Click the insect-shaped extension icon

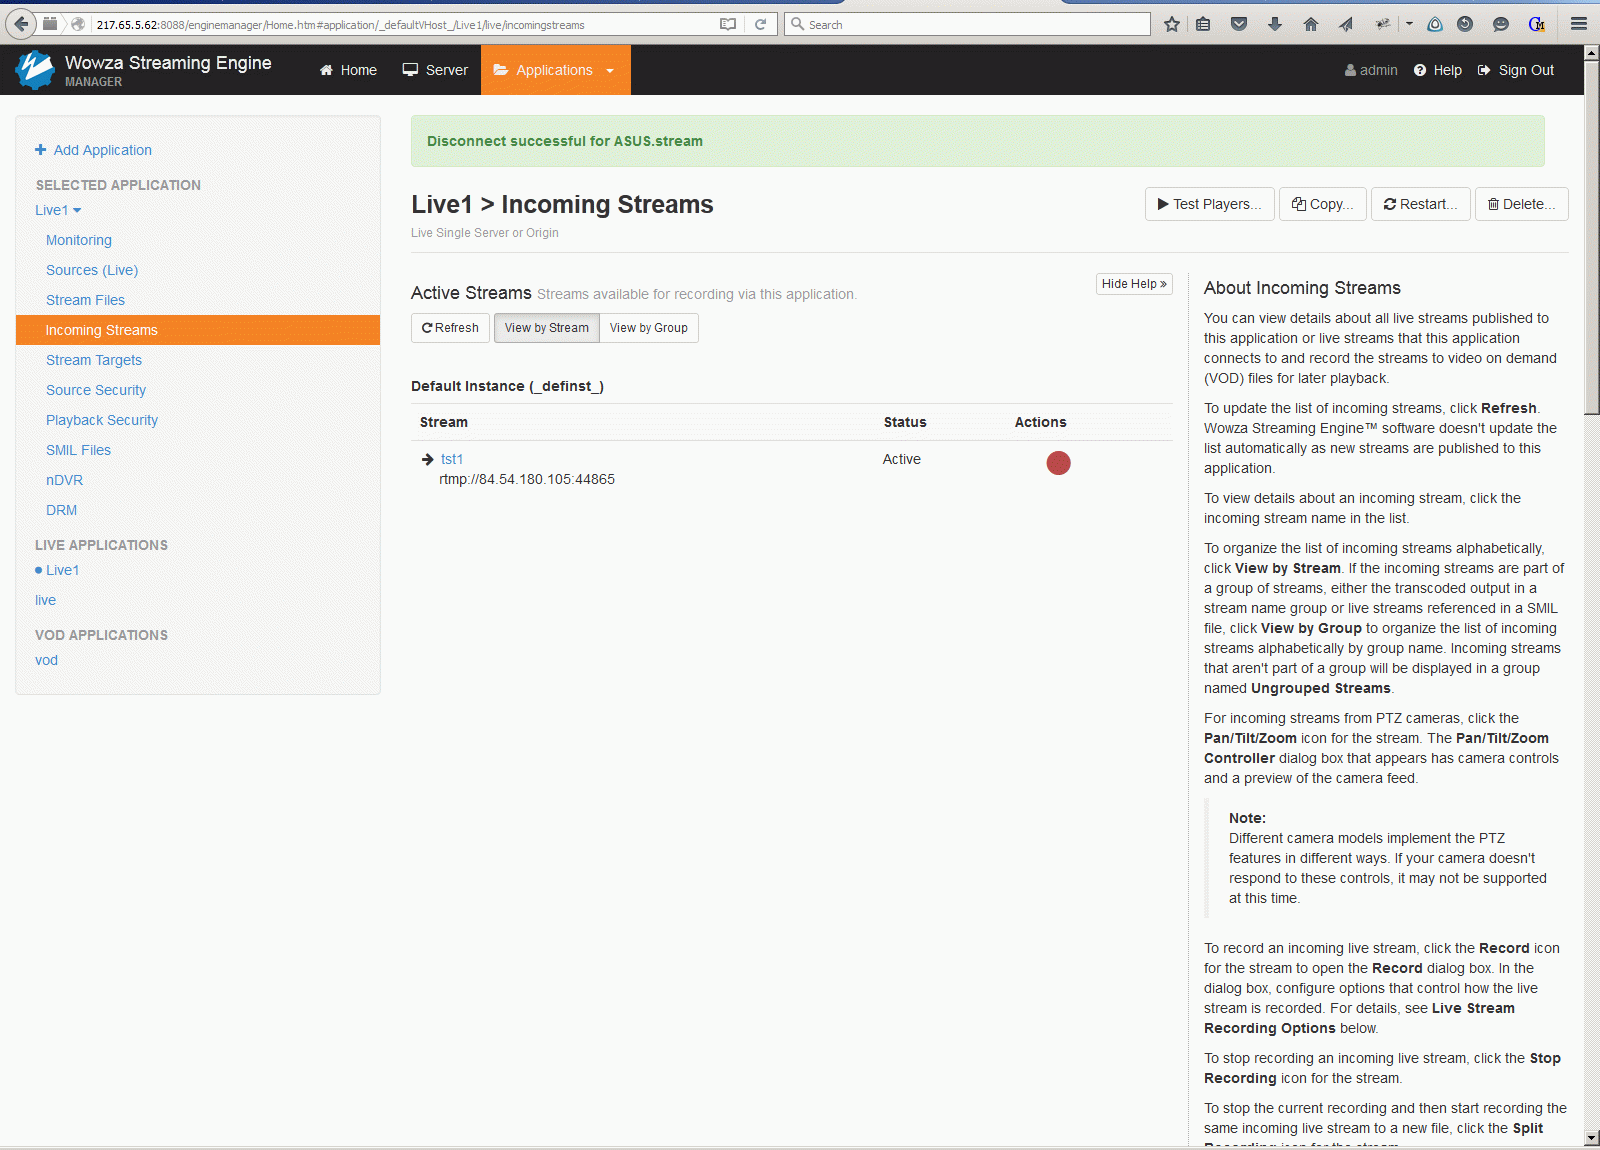pos(1383,24)
